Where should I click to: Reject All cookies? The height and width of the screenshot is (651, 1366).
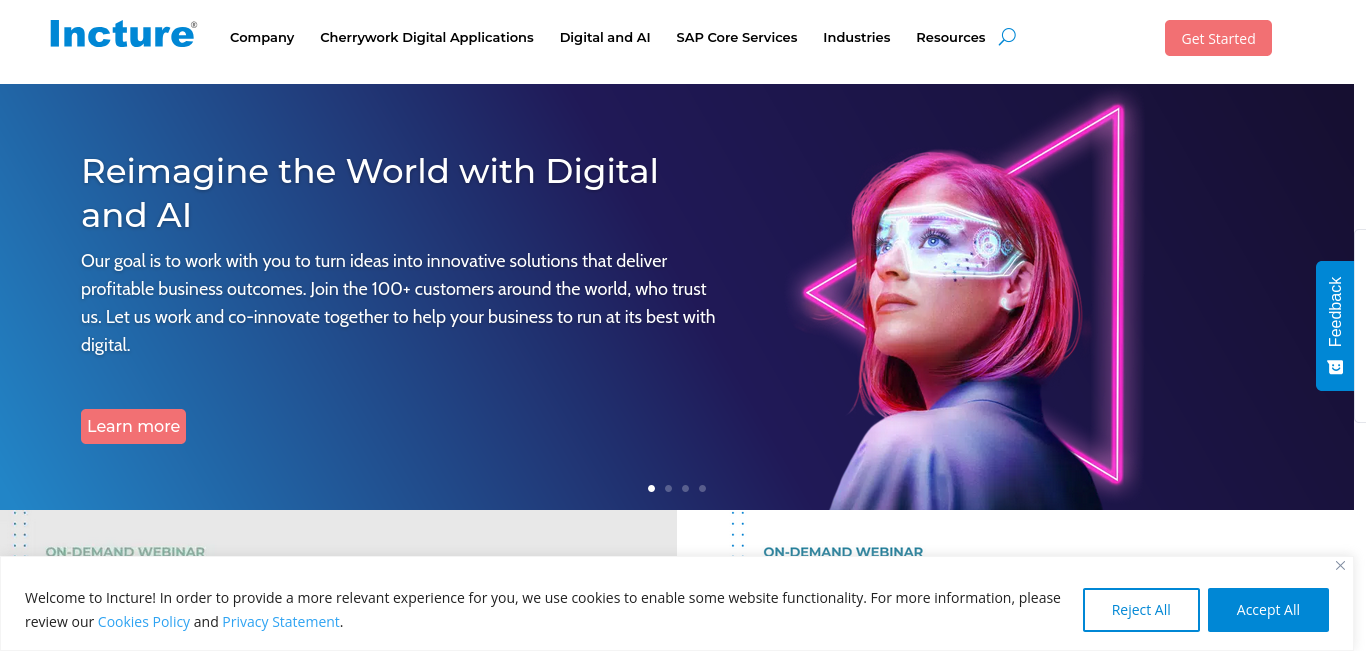[x=1141, y=610]
